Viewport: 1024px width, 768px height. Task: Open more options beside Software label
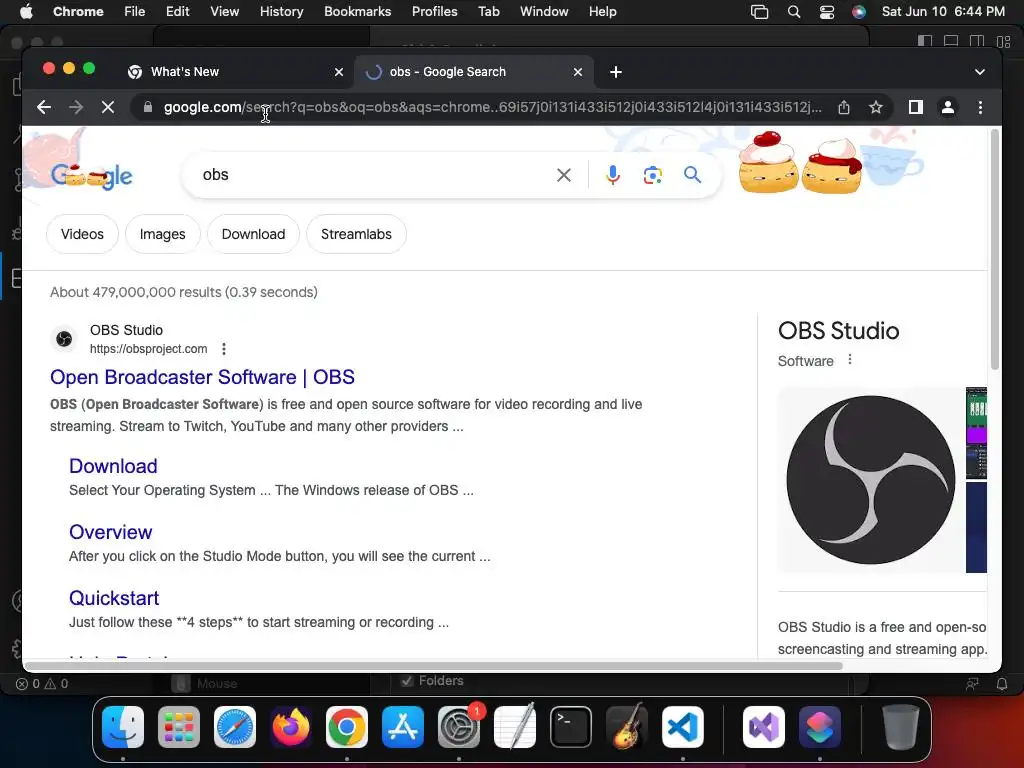tap(850, 359)
